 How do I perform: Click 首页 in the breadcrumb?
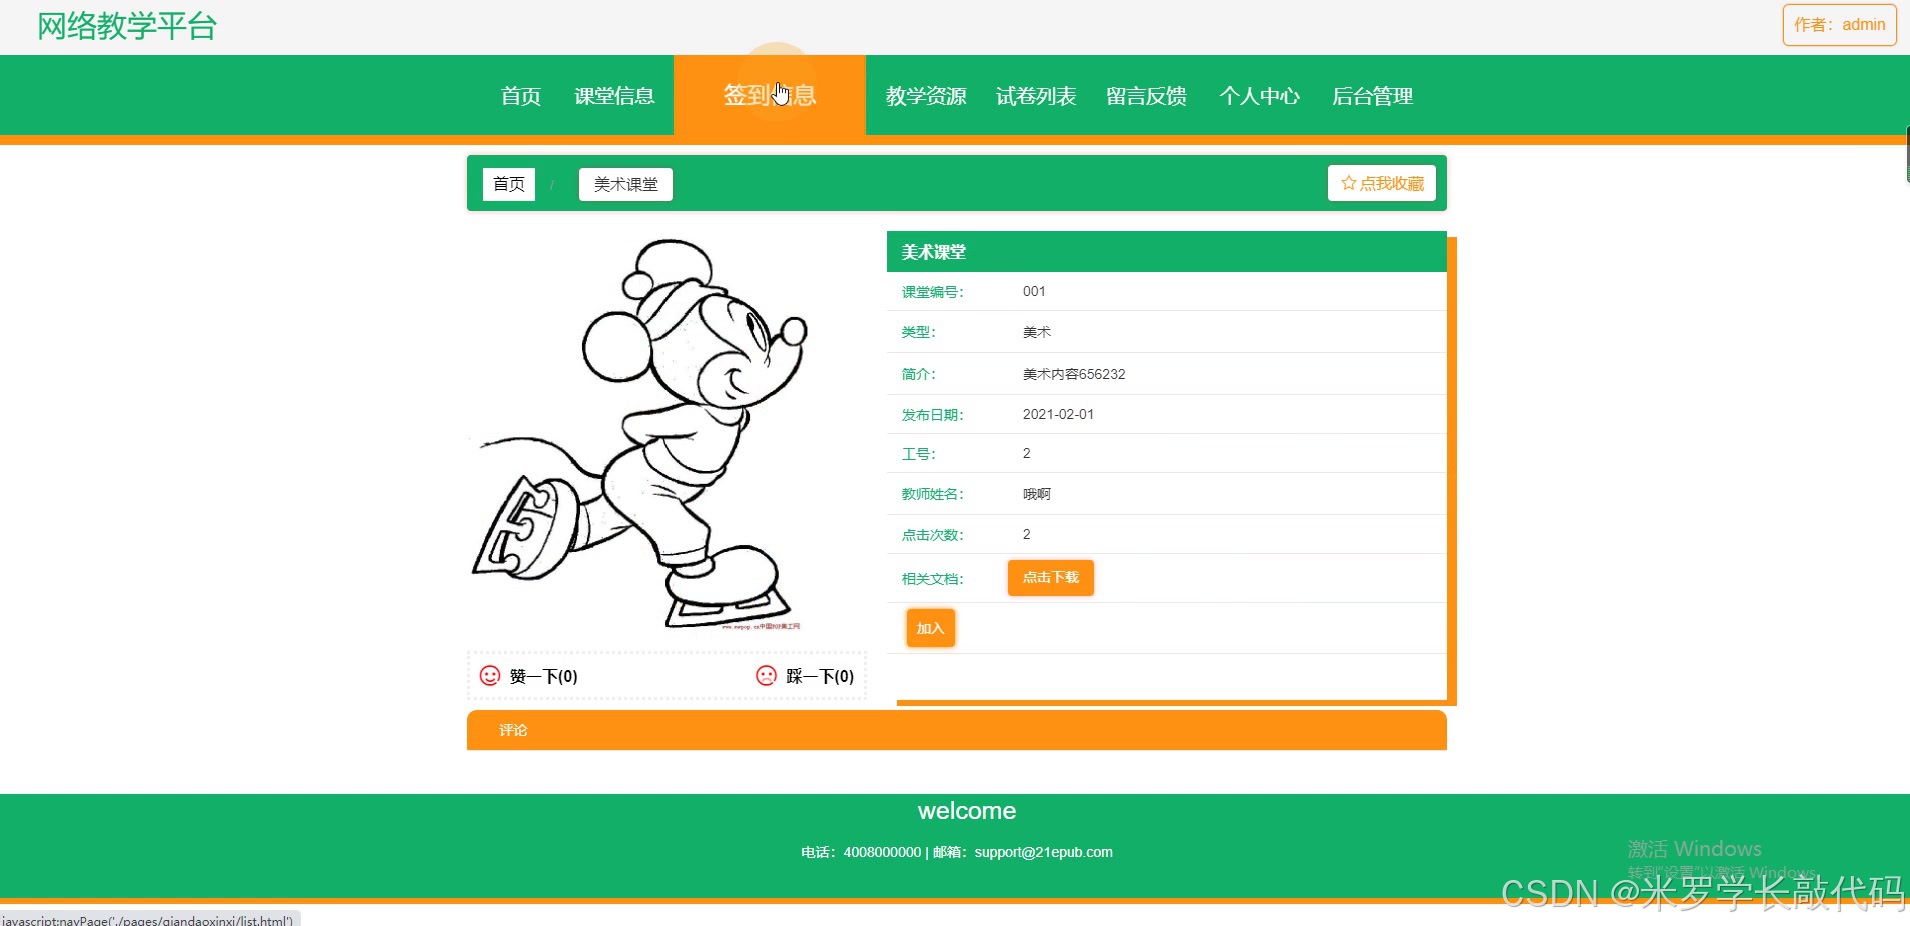508,183
